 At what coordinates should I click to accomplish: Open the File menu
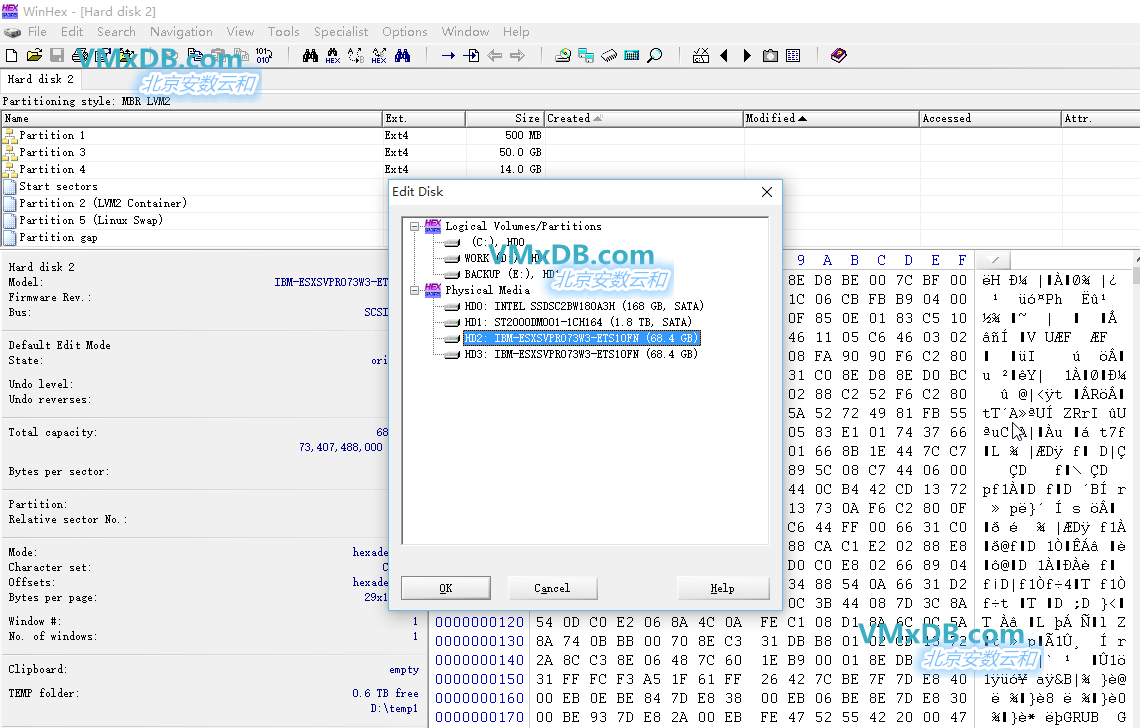coord(37,32)
